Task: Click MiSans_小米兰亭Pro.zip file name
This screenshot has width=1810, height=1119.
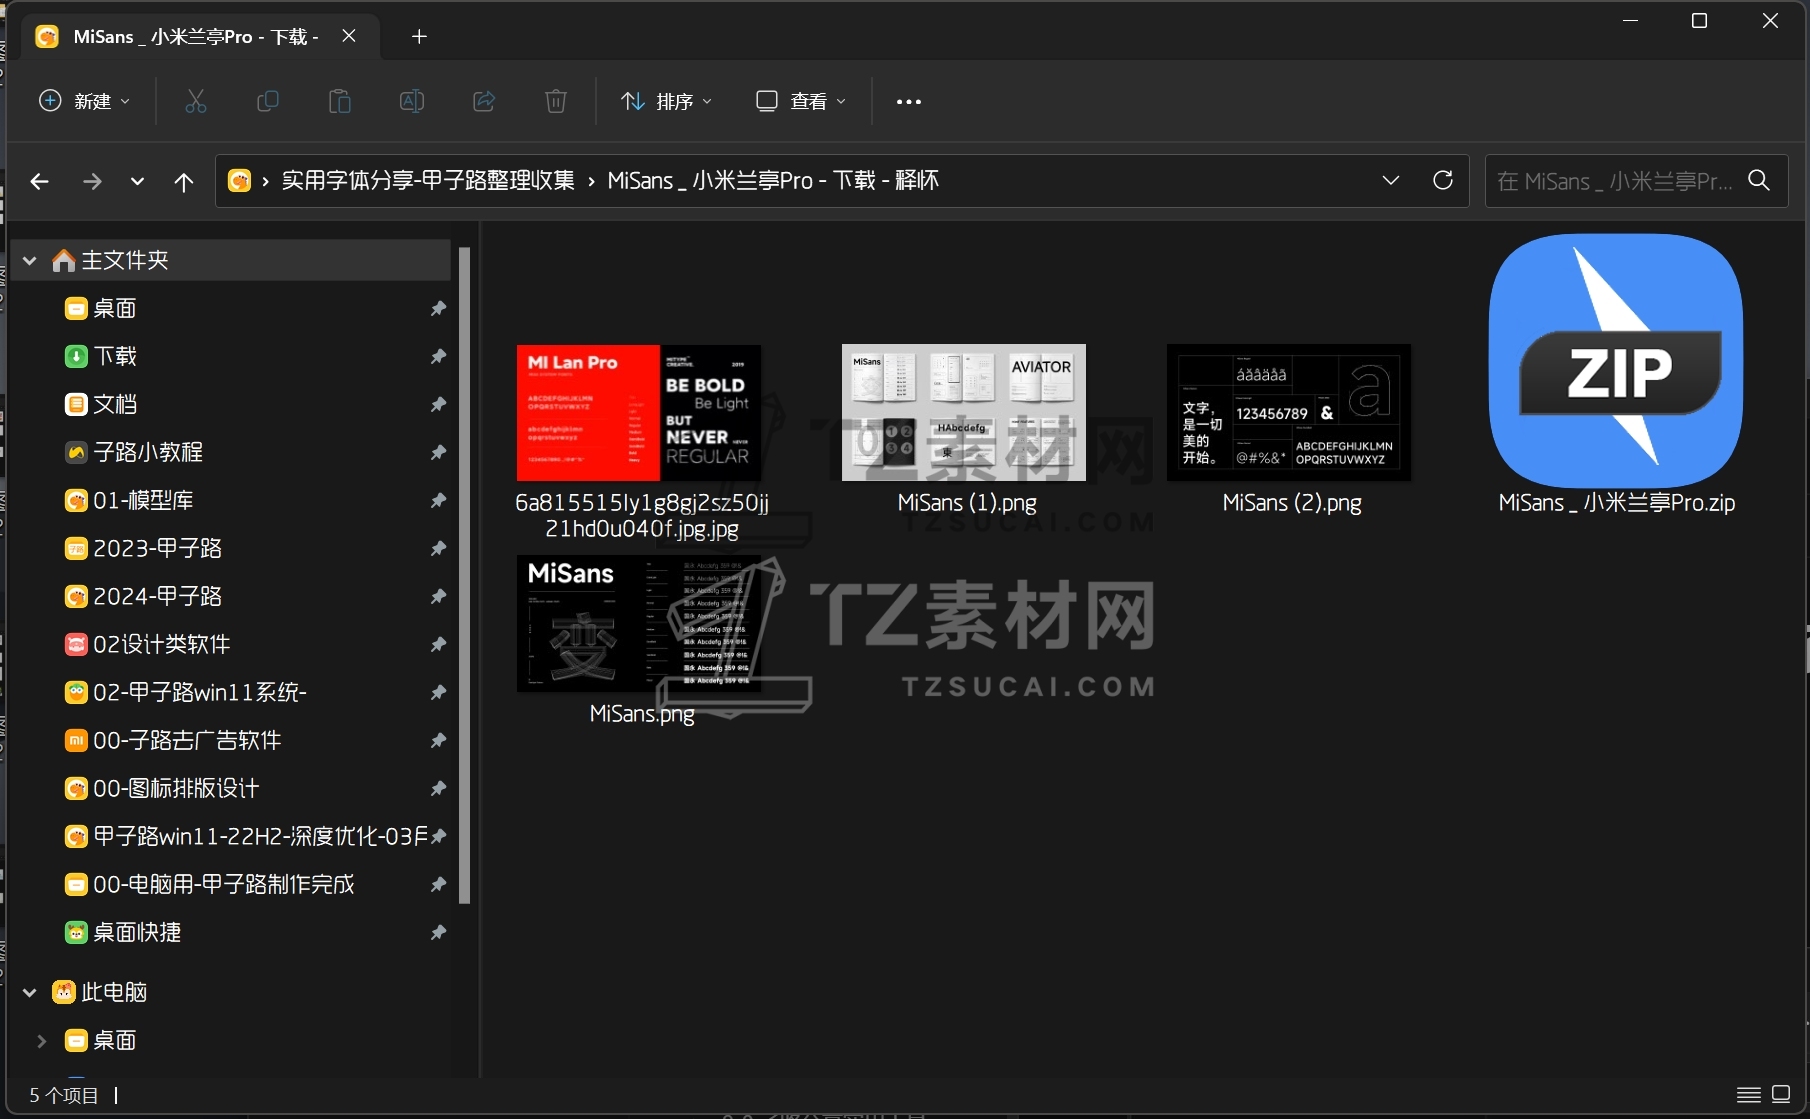Action: point(1617,503)
